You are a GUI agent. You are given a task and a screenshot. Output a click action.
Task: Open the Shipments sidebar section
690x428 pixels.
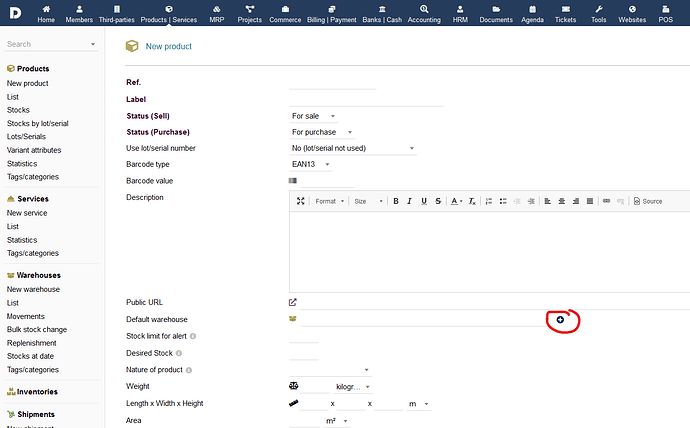(x=31, y=414)
